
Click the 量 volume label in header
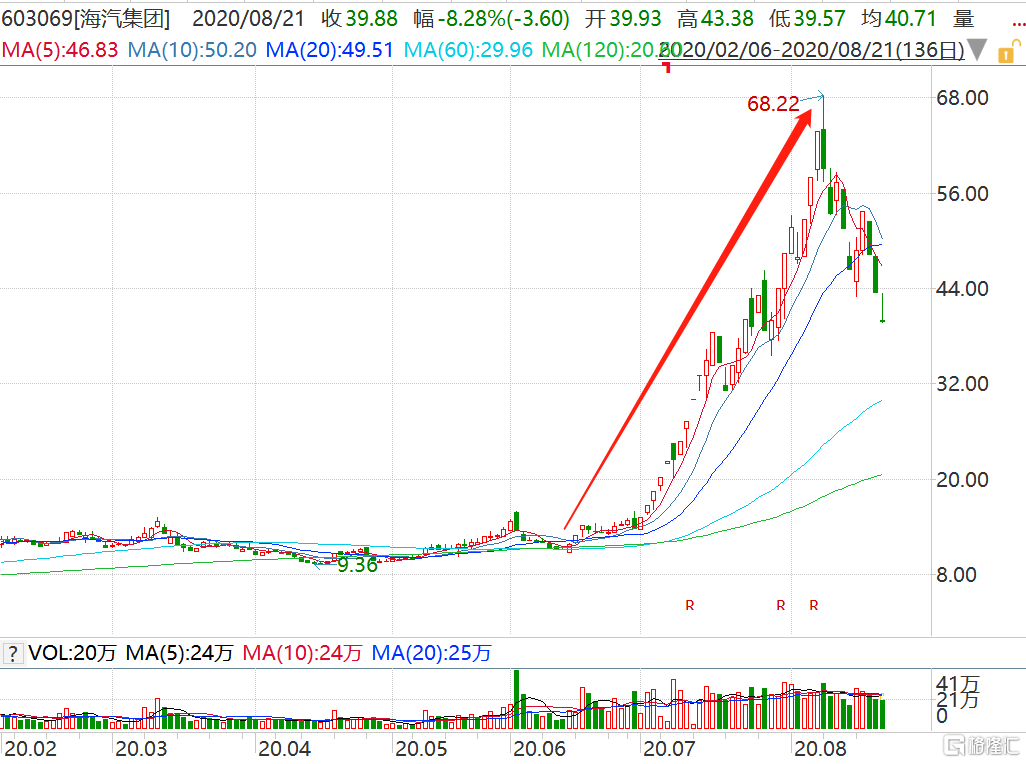pyautogui.click(x=963, y=18)
